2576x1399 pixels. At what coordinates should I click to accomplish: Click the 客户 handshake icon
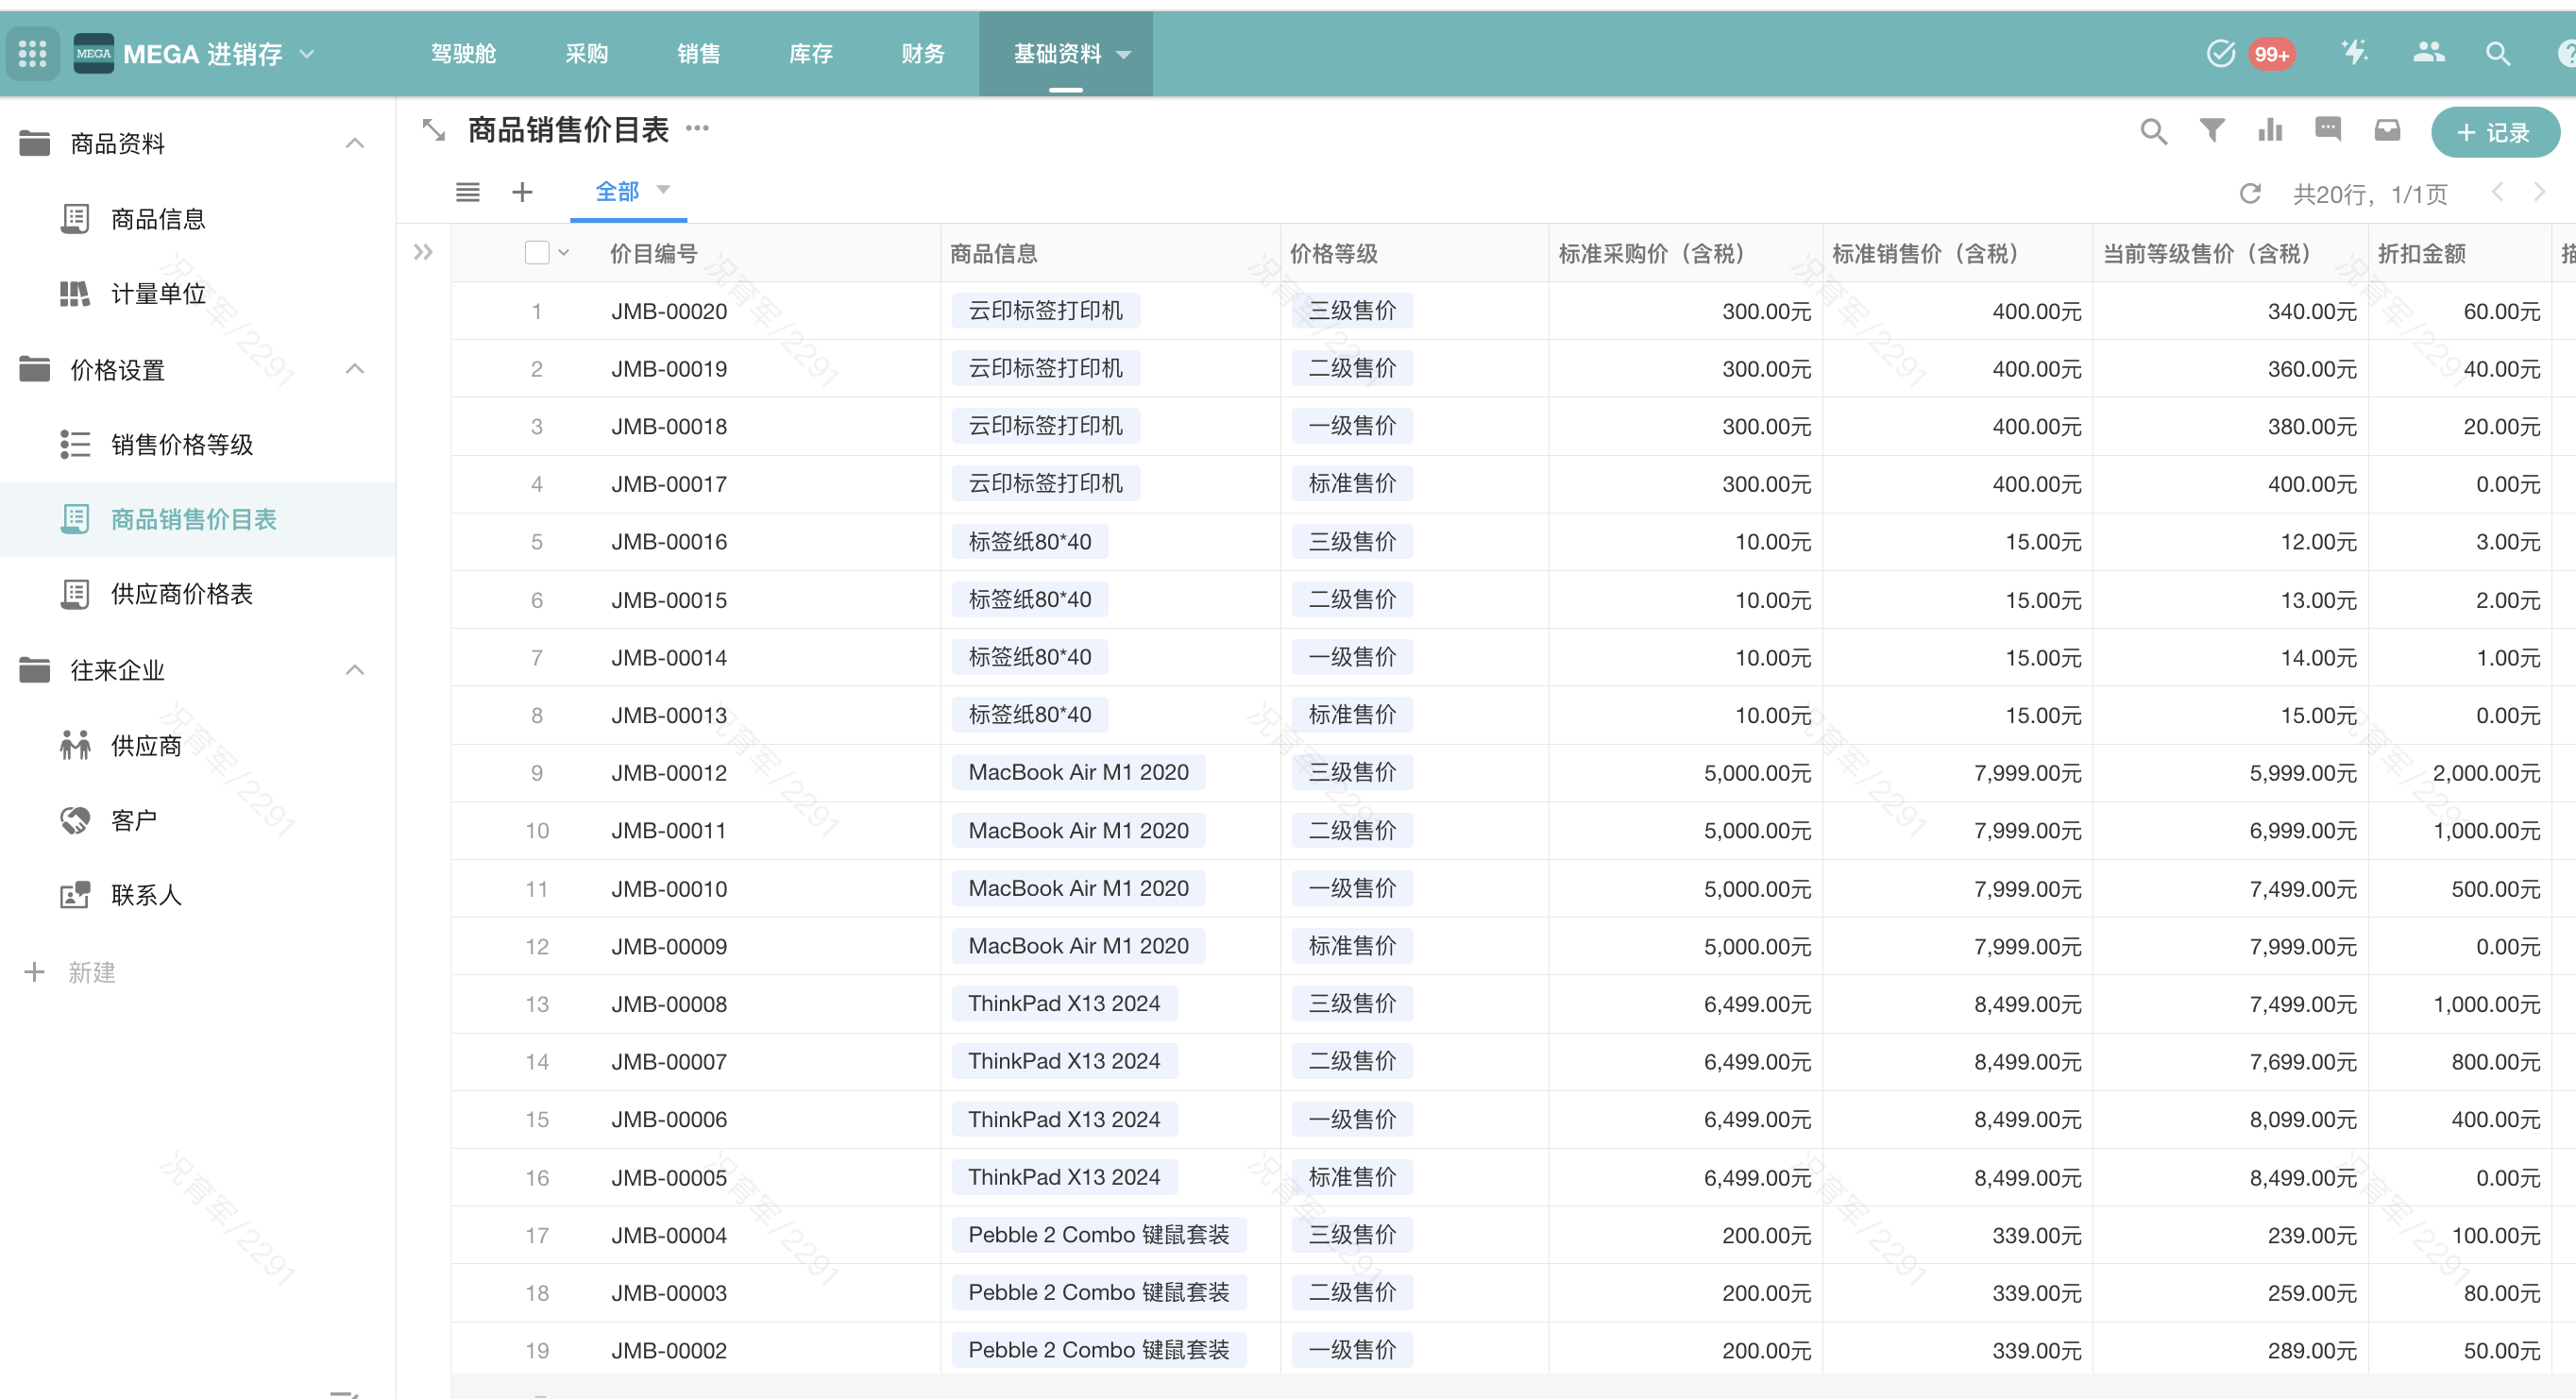point(75,820)
